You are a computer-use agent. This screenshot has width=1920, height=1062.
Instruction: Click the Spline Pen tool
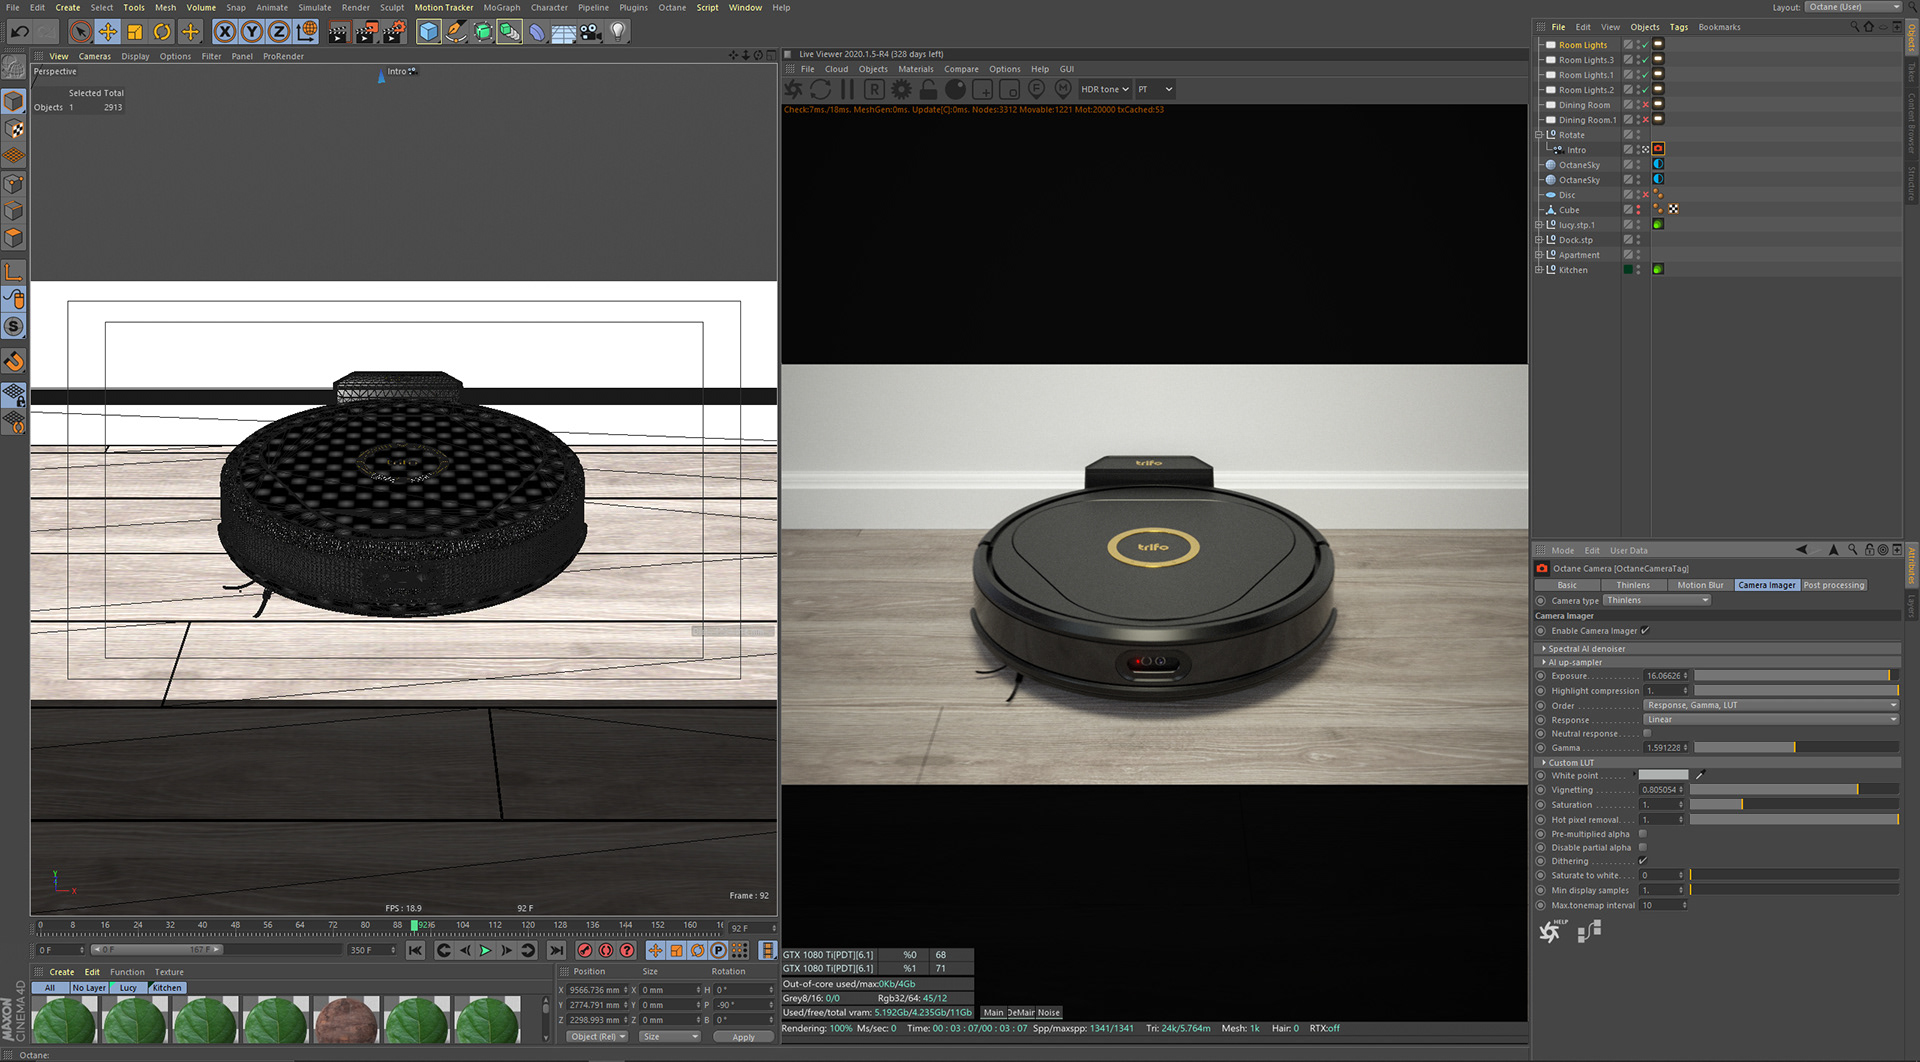coord(456,32)
